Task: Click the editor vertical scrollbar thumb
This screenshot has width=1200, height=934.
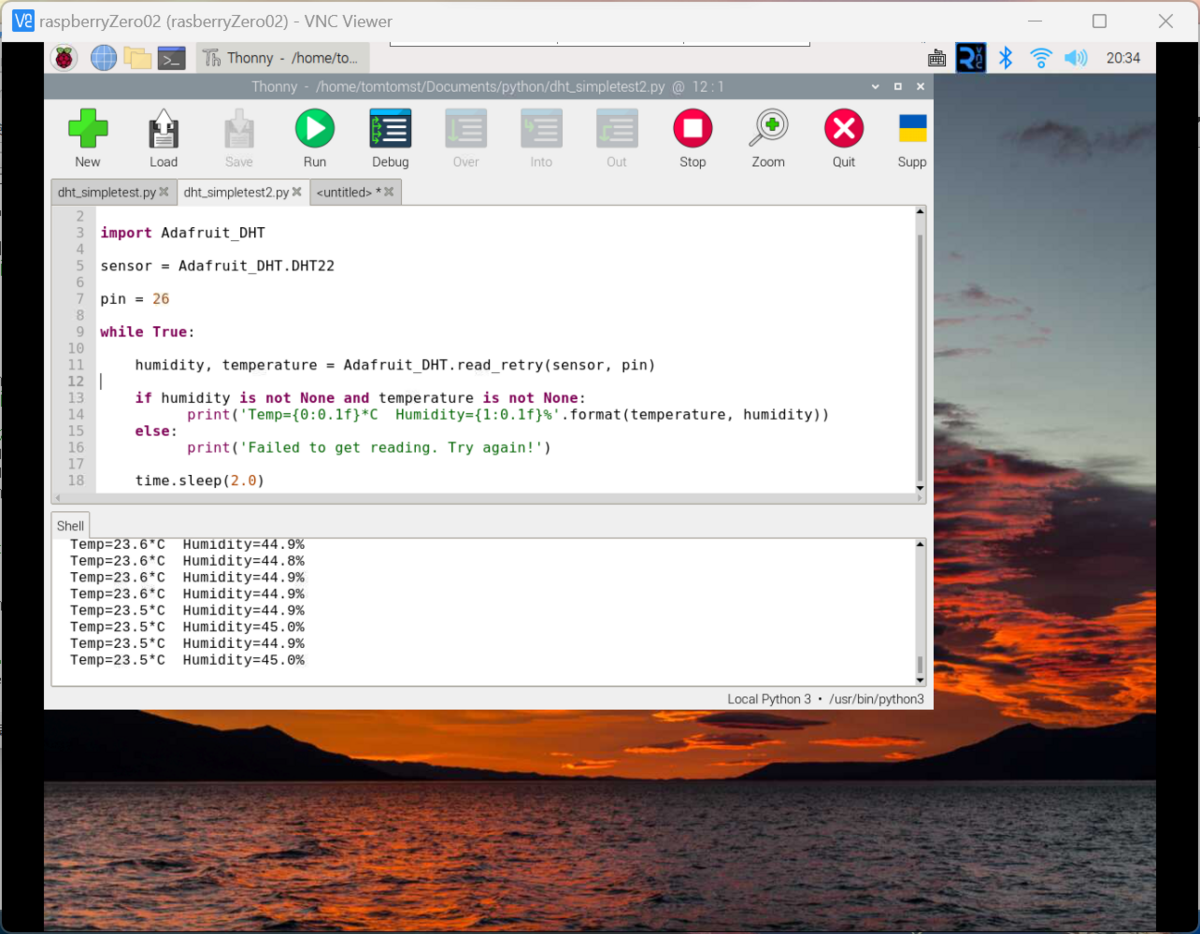Action: [920, 357]
